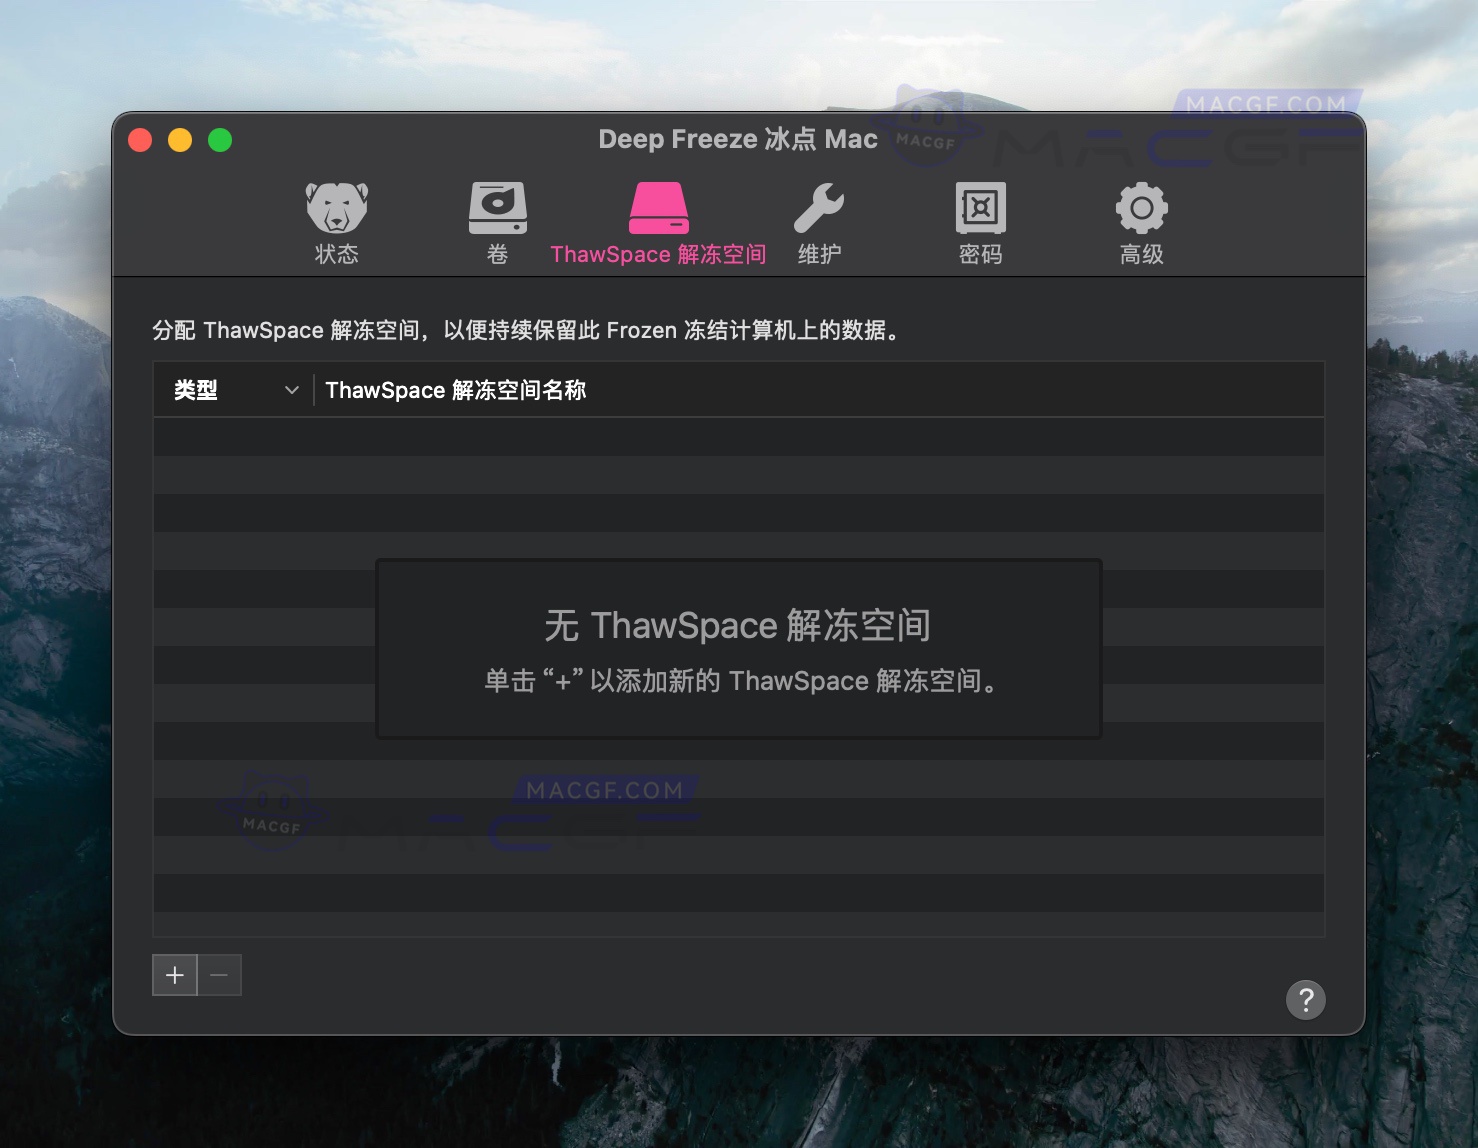Open the 类型 column dropdown
This screenshot has width=1478, height=1148.
[x=230, y=390]
